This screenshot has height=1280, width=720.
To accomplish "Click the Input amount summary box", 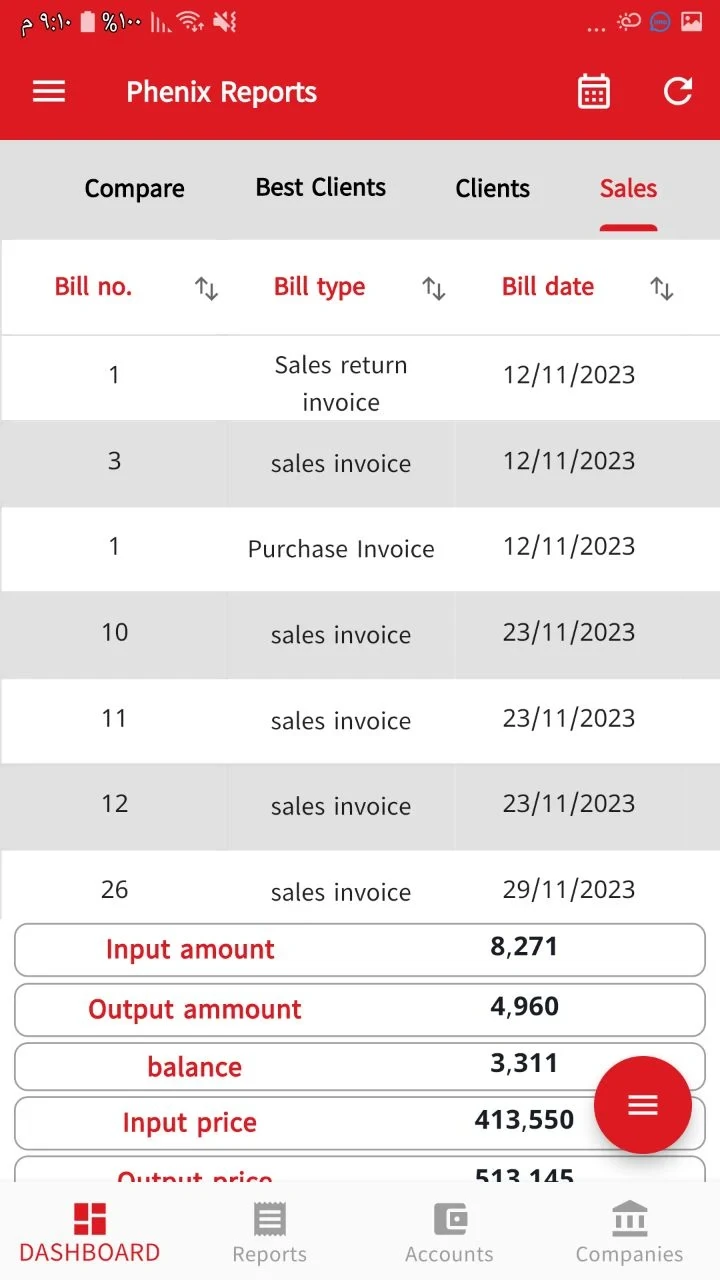I will point(360,950).
